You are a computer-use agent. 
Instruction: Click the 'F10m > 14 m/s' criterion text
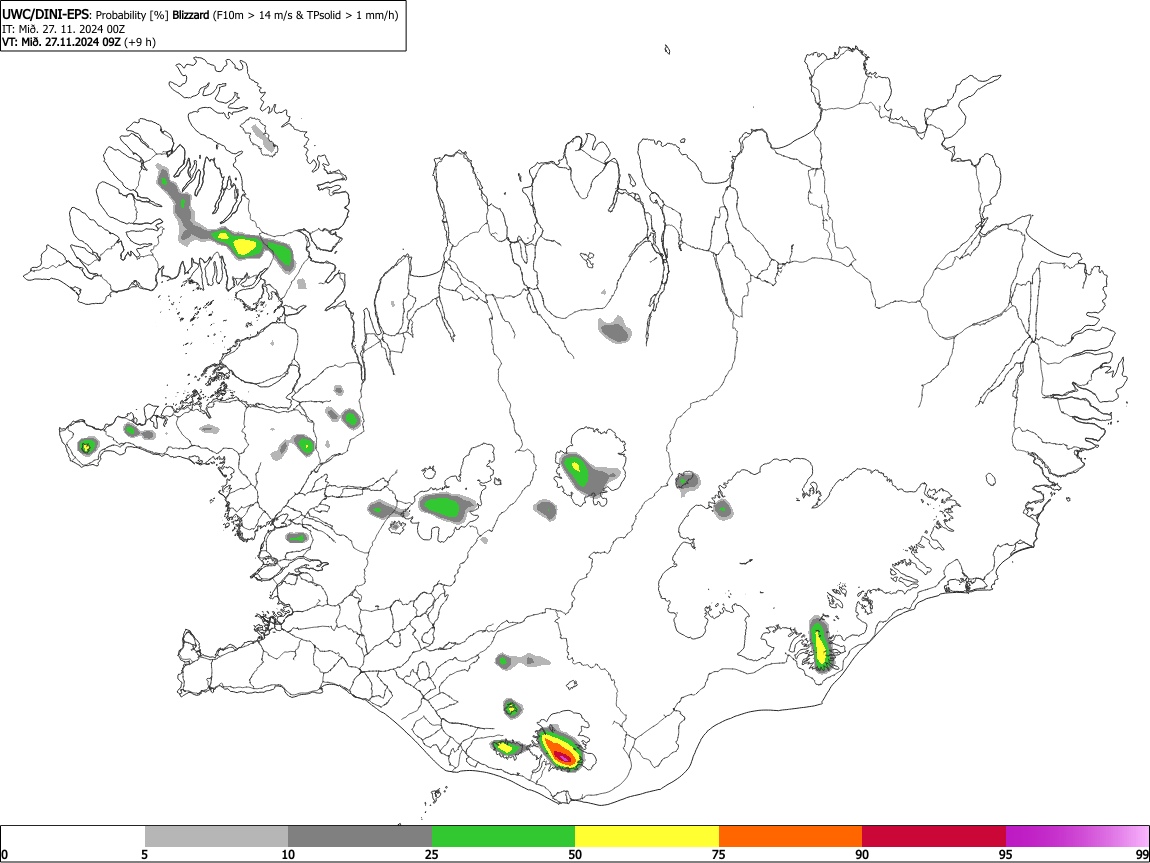pos(252,15)
